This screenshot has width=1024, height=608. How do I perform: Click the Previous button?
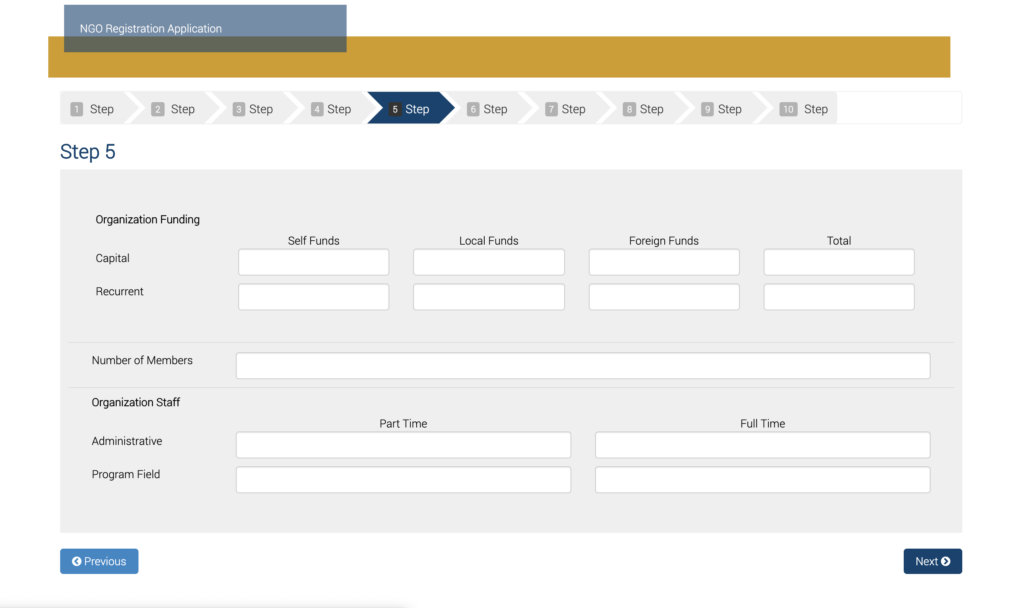pyautogui.click(x=99, y=561)
